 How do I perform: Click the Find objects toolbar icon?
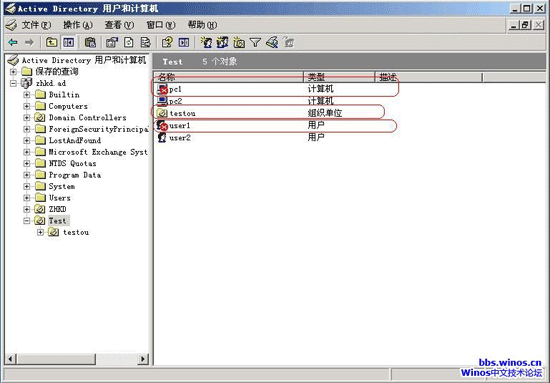point(272,42)
